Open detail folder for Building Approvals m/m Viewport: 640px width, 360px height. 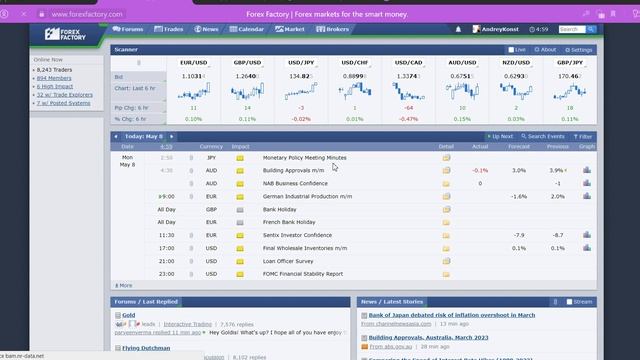446,170
